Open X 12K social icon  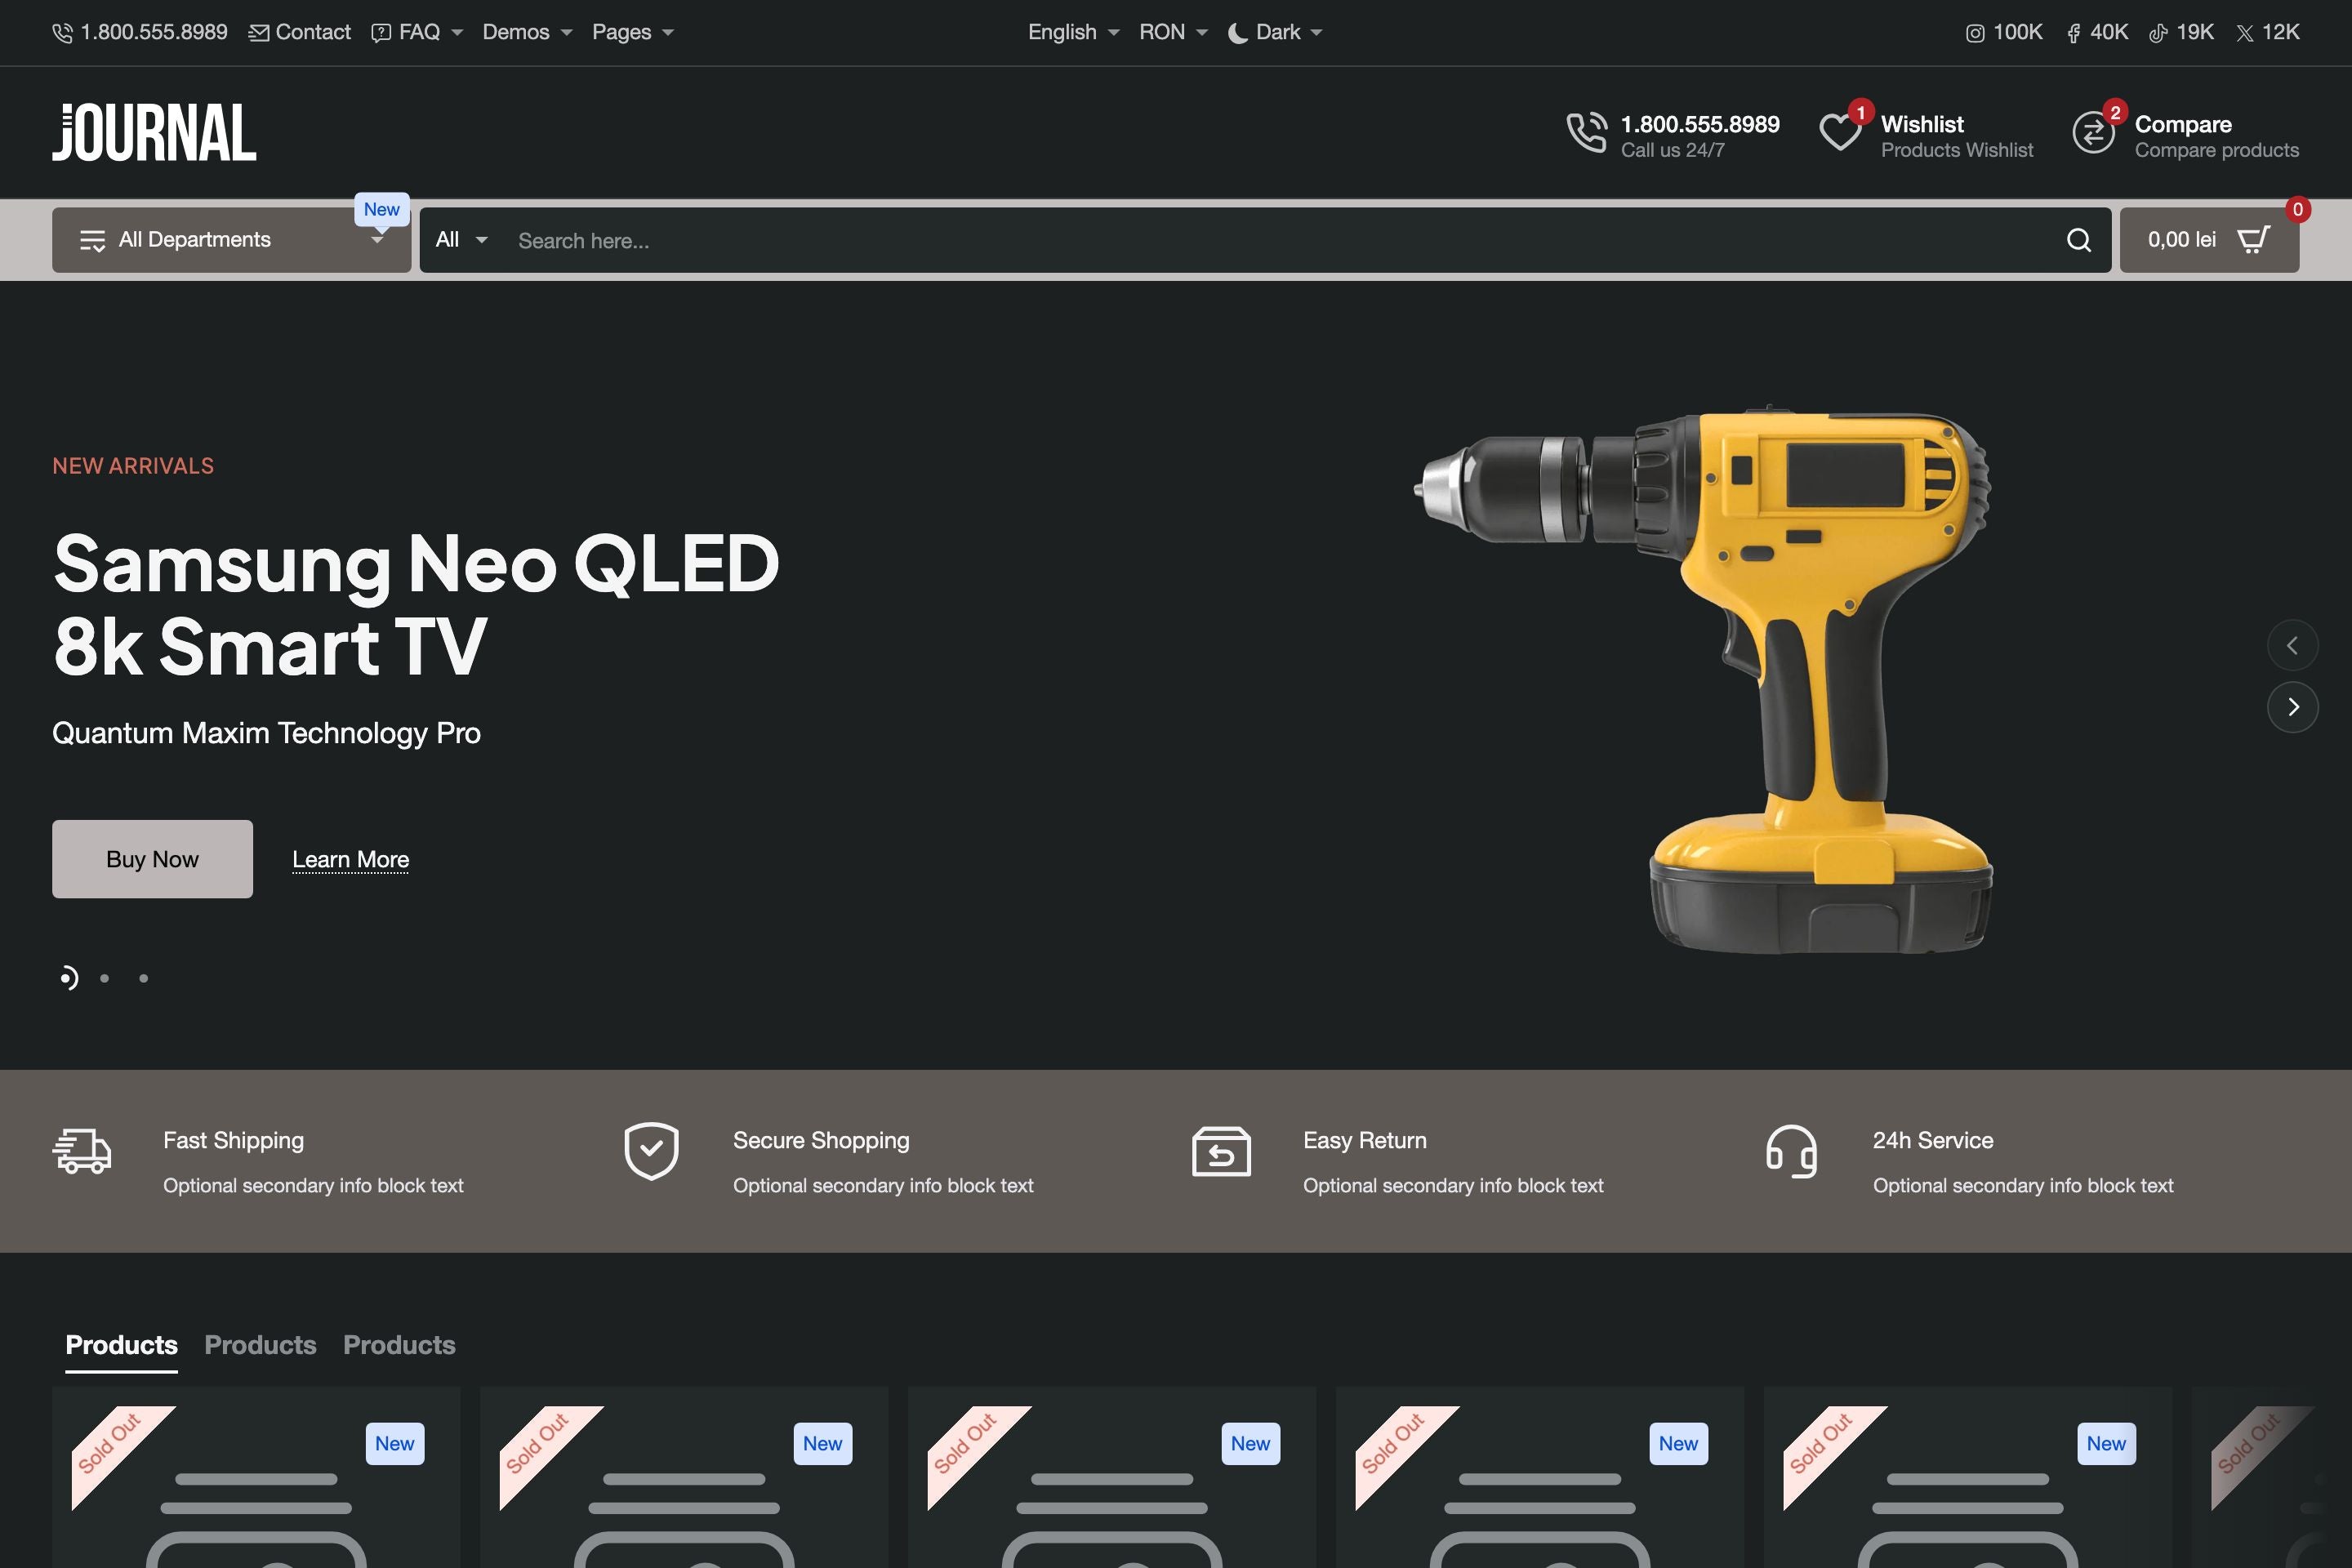[x=2245, y=33]
